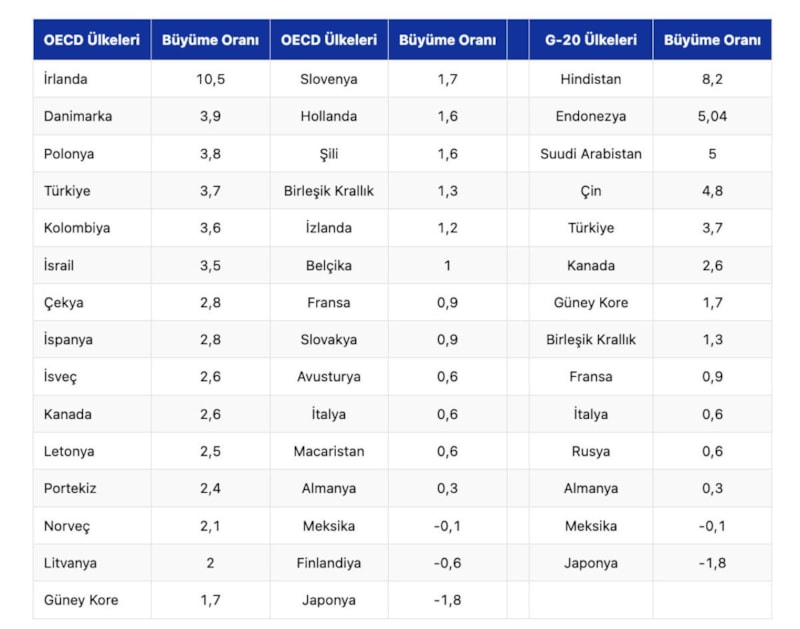Select the Kolombiya country cell
Image resolution: width=800 pixels, height=629 pixels.
pyautogui.click(x=92, y=228)
